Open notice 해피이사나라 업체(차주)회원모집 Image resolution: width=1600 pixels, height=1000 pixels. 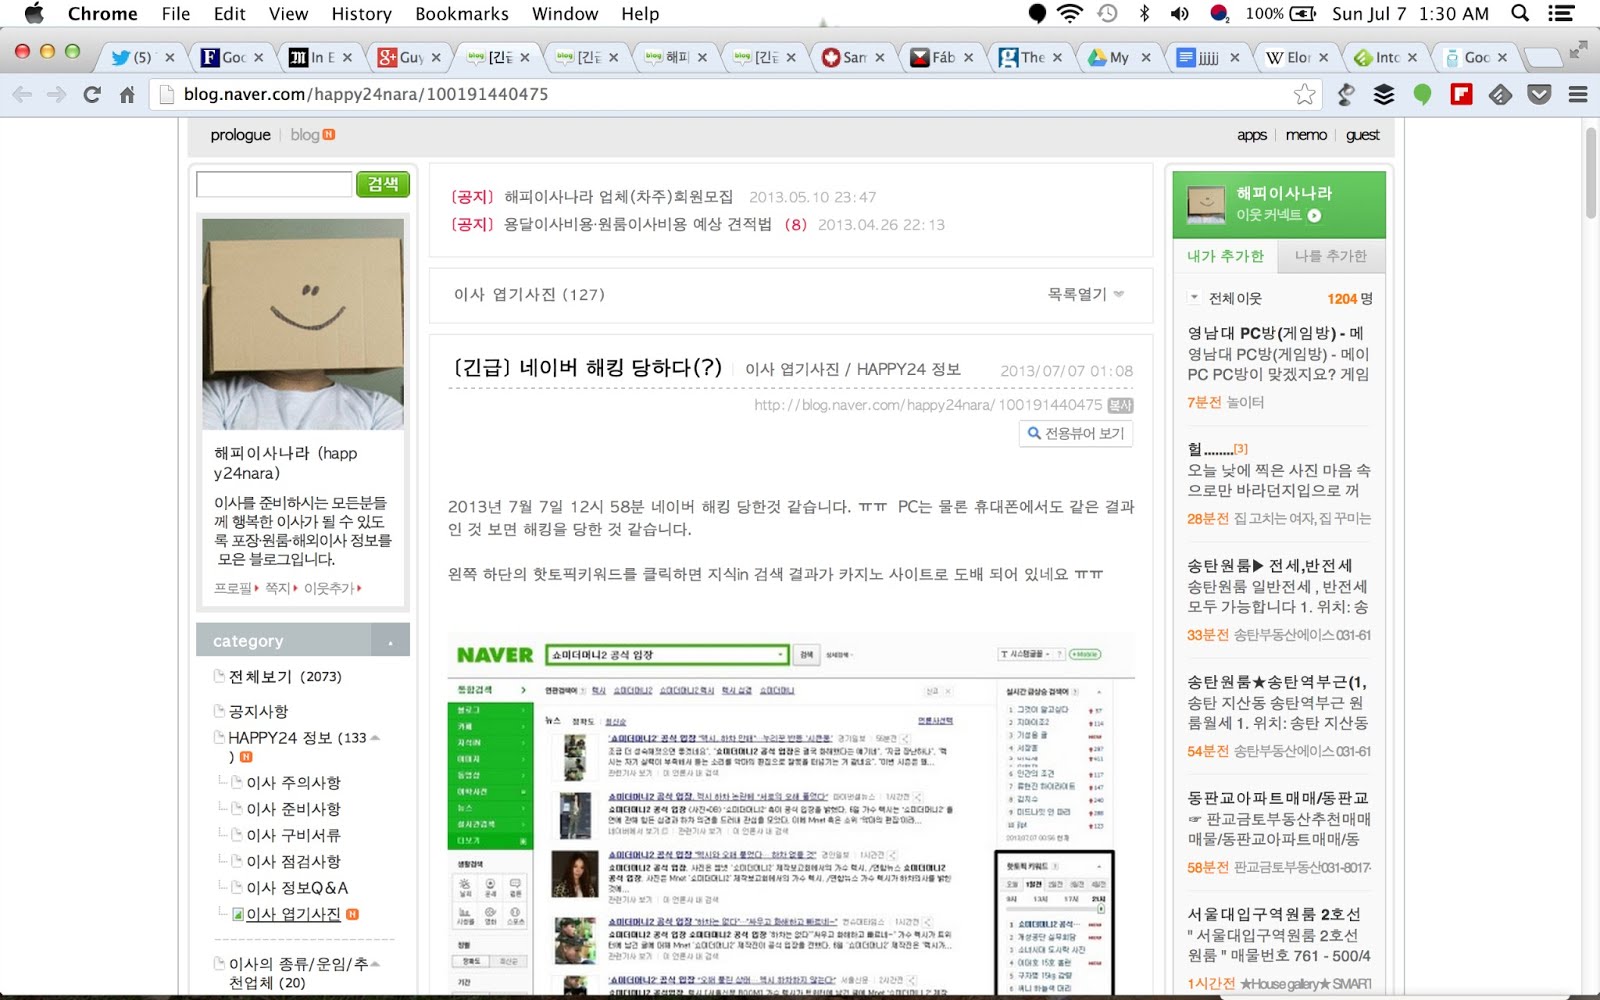[618, 197]
